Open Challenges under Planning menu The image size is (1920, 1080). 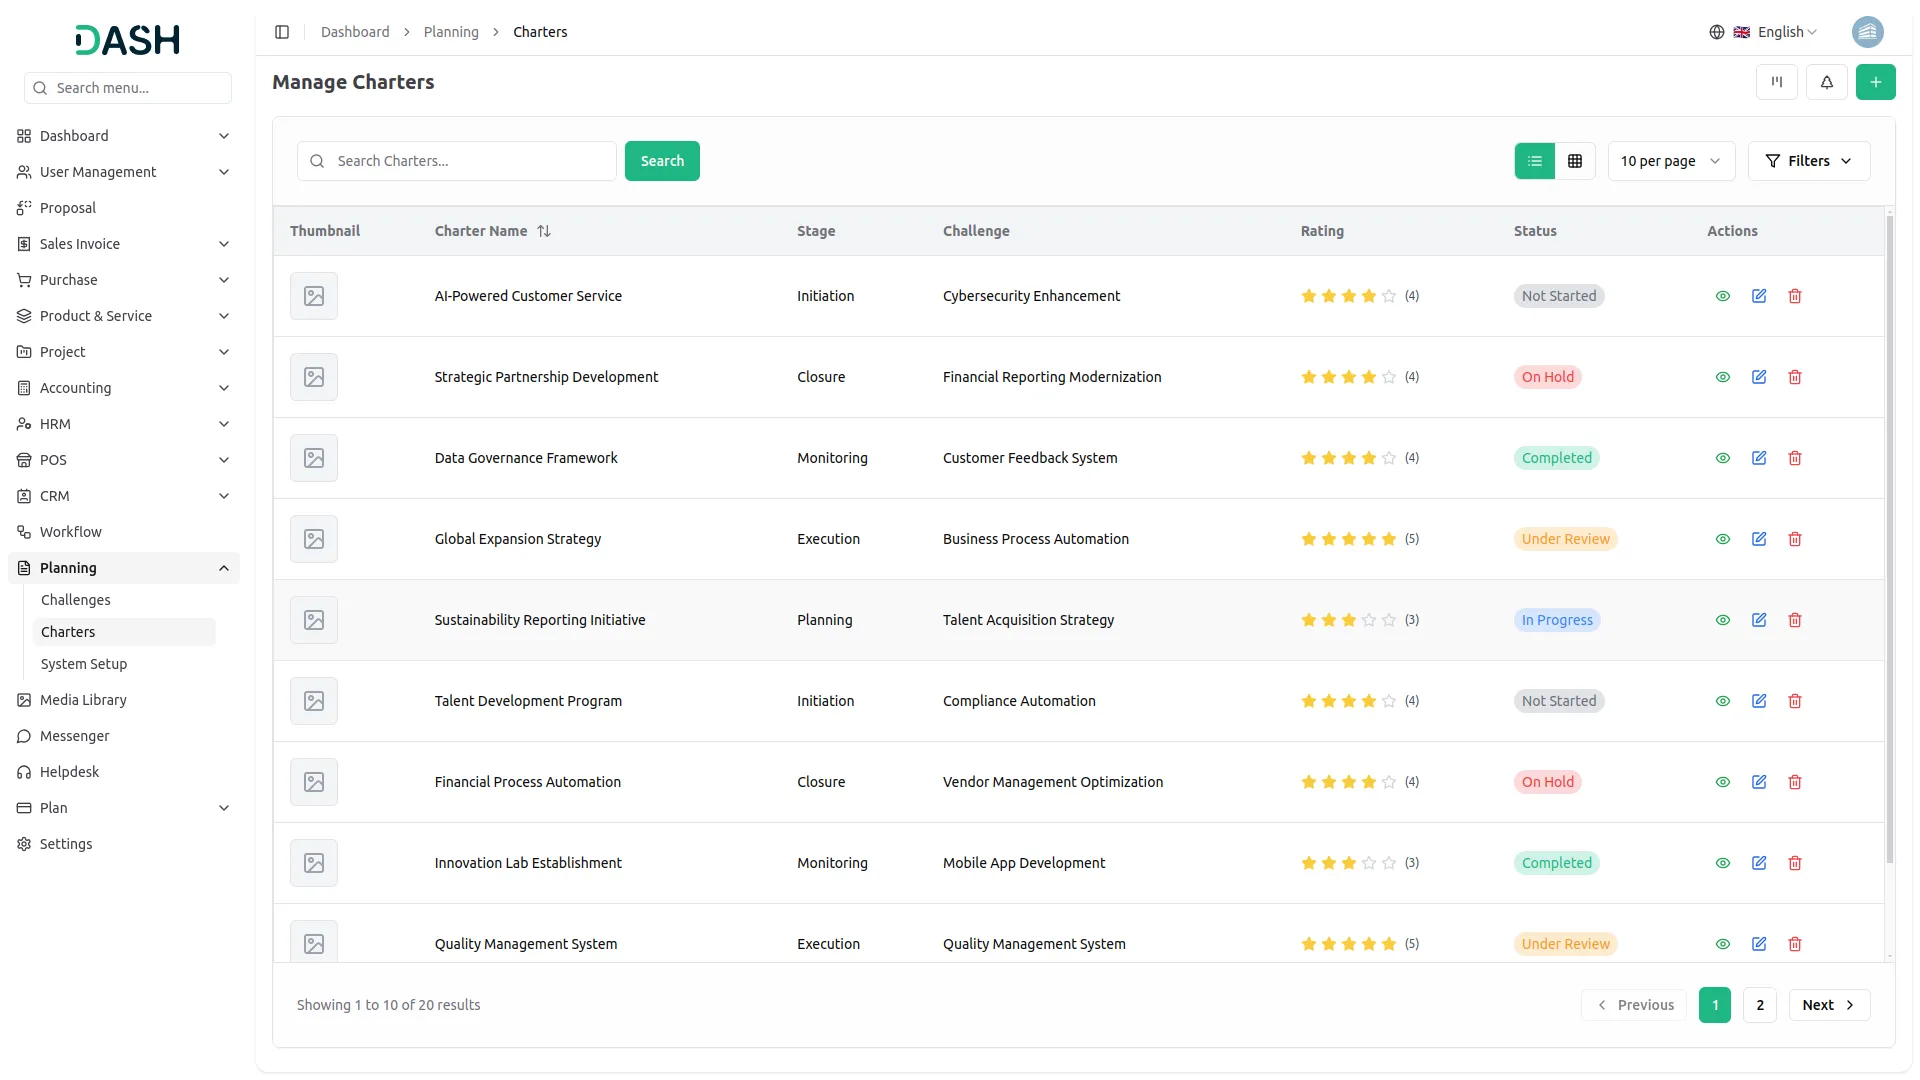click(x=76, y=600)
